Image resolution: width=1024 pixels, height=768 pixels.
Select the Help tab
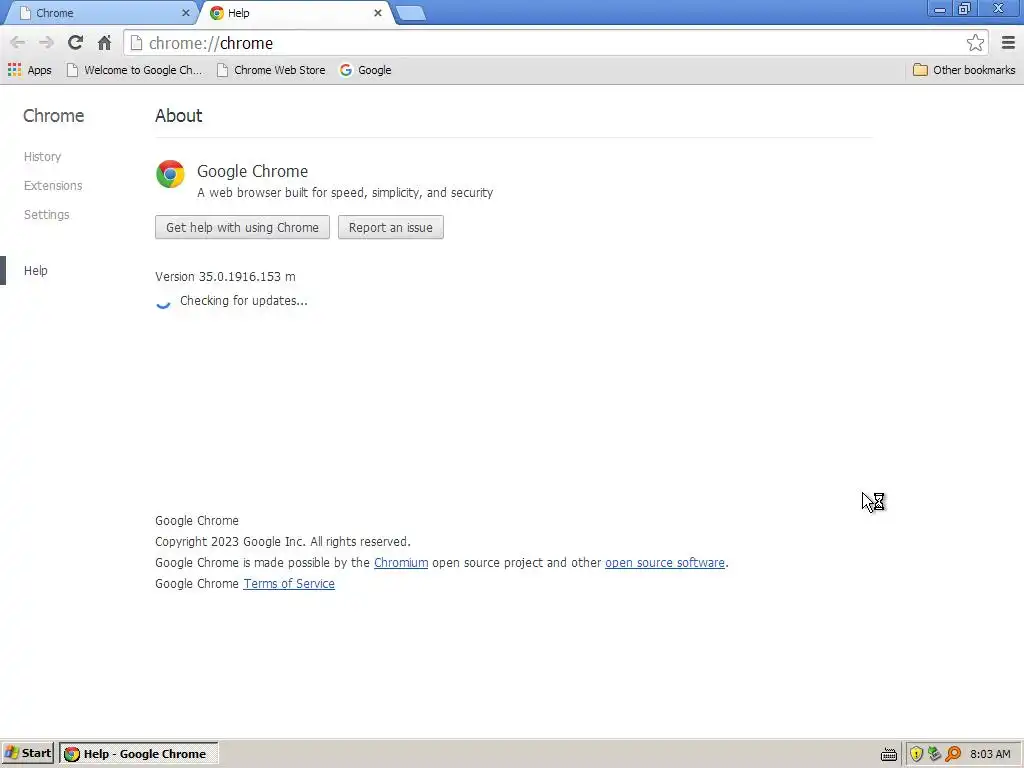point(294,13)
